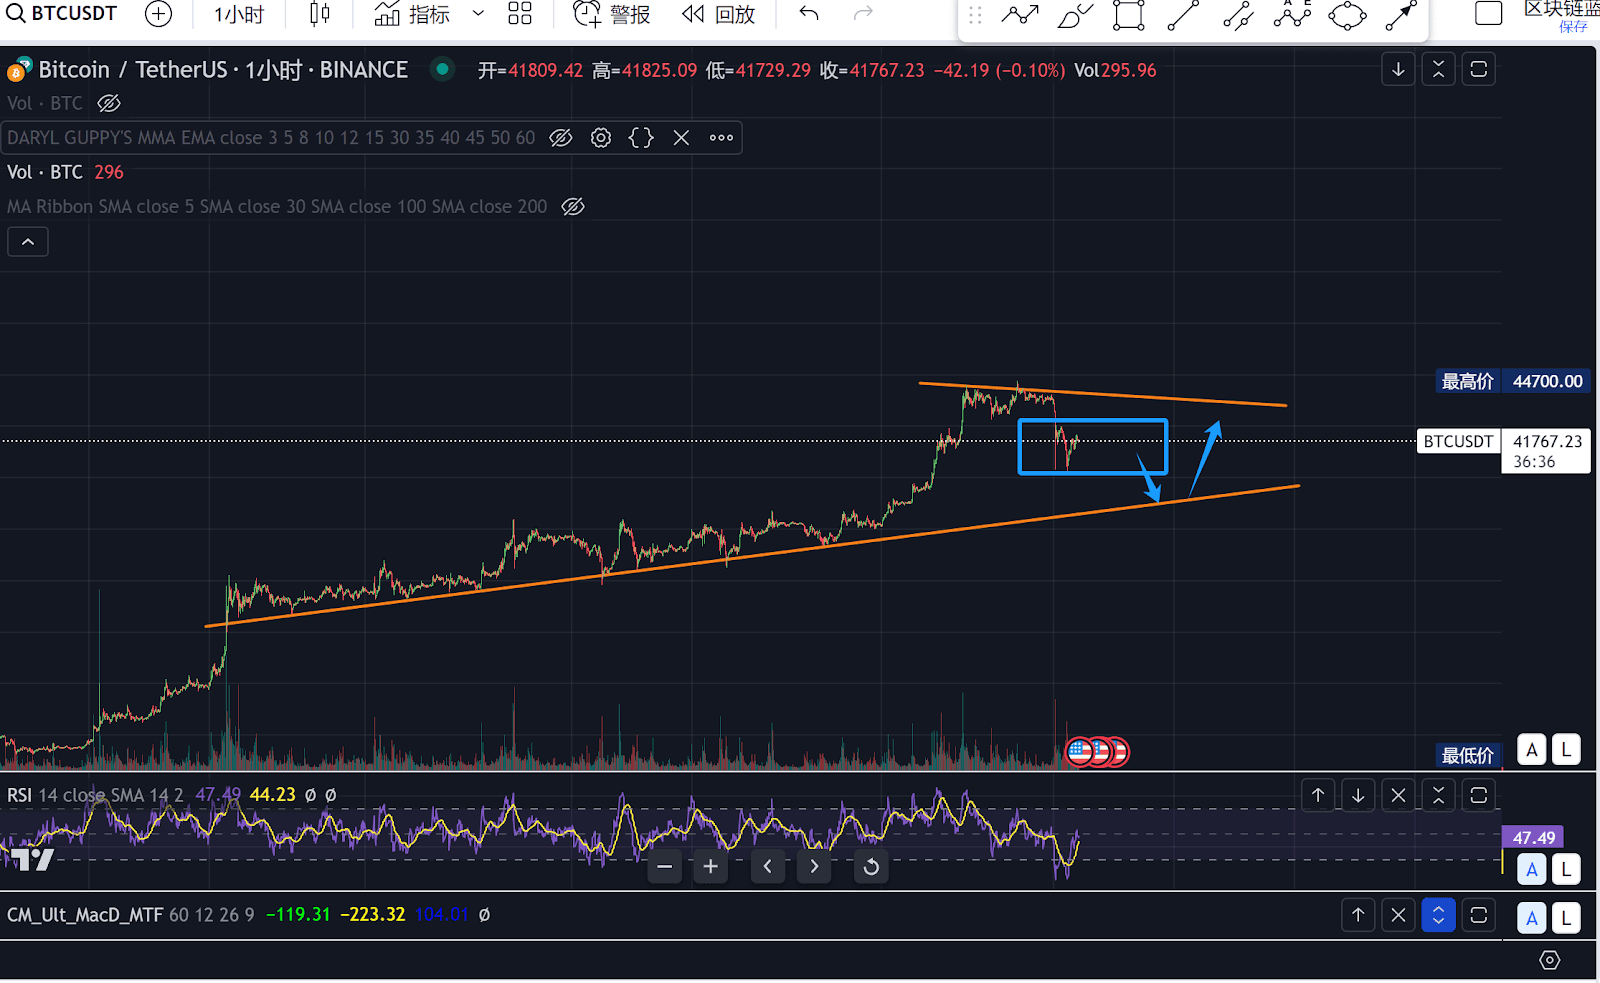Open the US economic event flags
Viewport: 1600px width, 983px height.
(1098, 751)
